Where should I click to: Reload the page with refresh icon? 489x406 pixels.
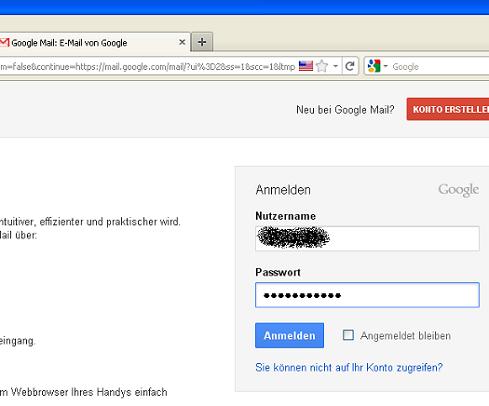click(350, 66)
